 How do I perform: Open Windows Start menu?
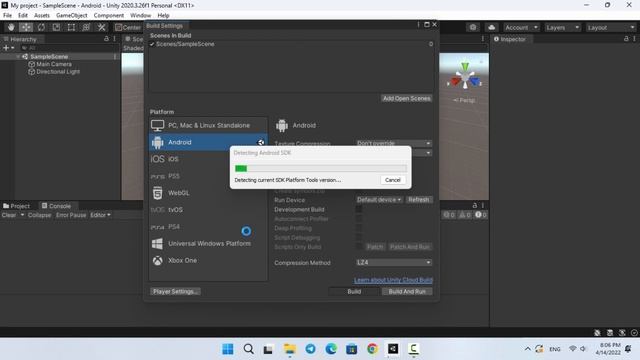228,349
